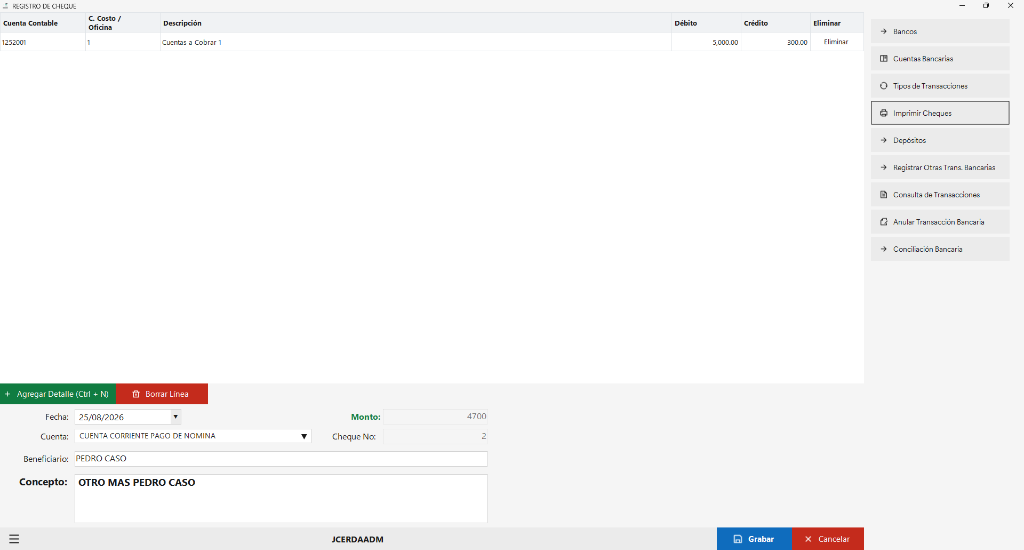Click the C. Costo / Oficina cell value 1
This screenshot has width=1024, height=550.
pos(123,42)
